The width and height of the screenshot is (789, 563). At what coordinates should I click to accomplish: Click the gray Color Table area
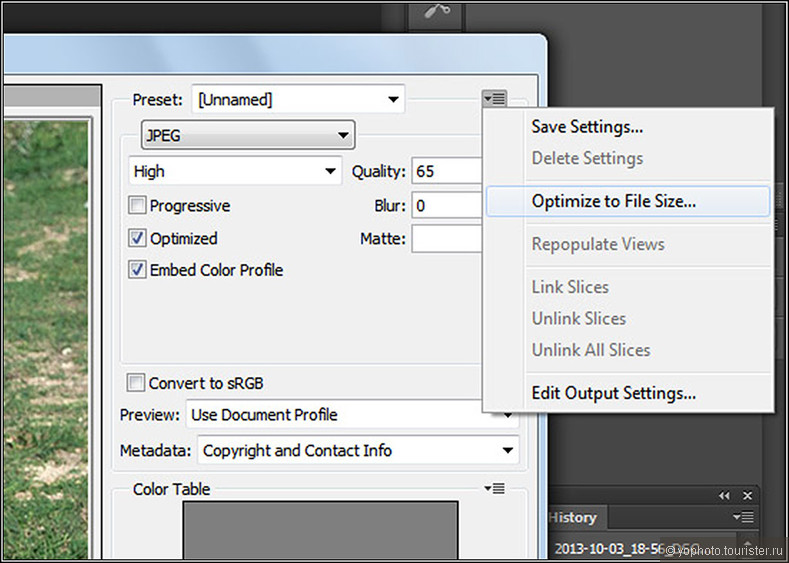[321, 529]
